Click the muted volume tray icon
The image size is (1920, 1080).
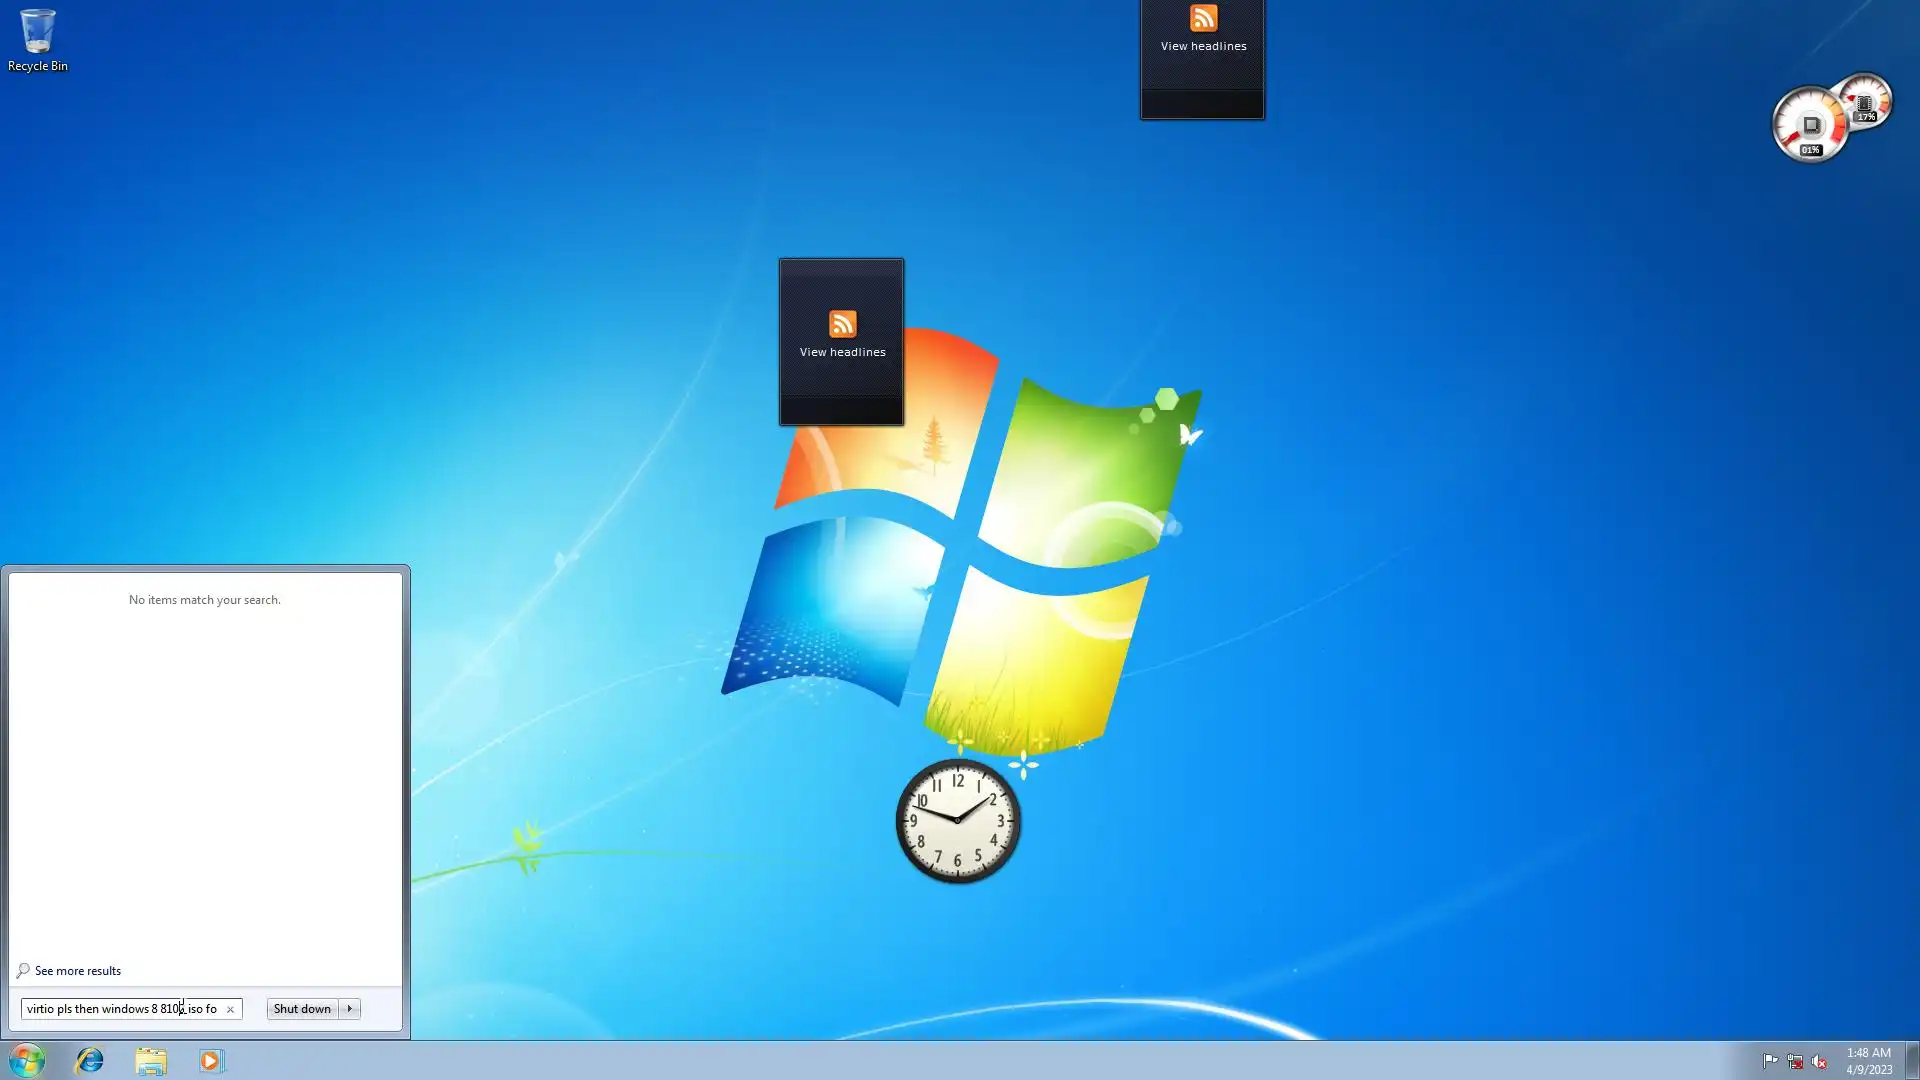click(x=1819, y=1061)
